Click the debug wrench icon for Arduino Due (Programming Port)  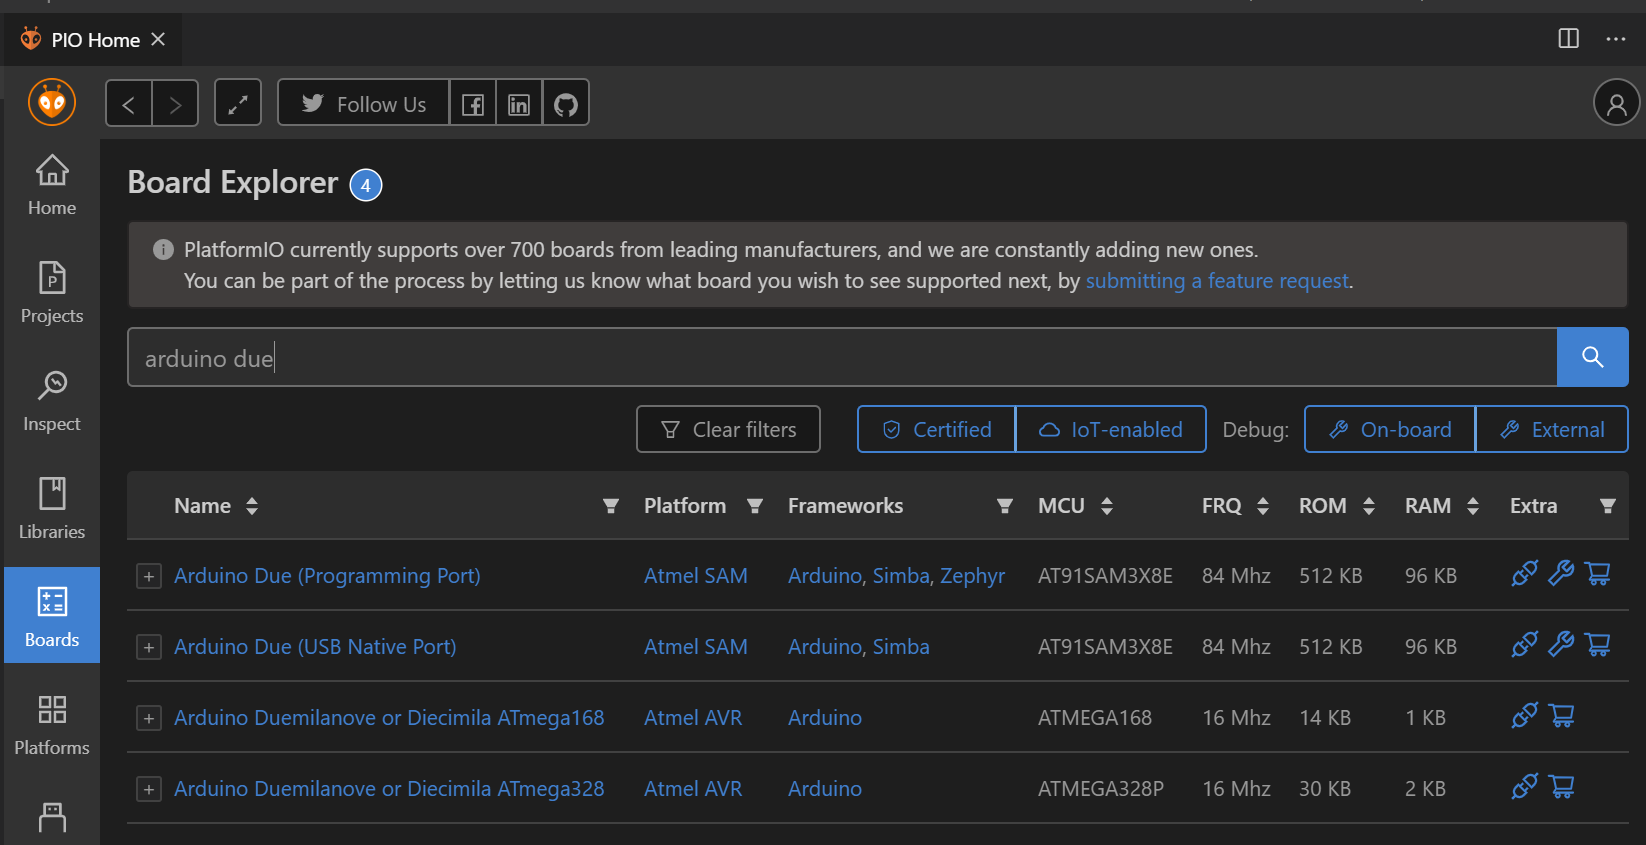[1561, 574]
